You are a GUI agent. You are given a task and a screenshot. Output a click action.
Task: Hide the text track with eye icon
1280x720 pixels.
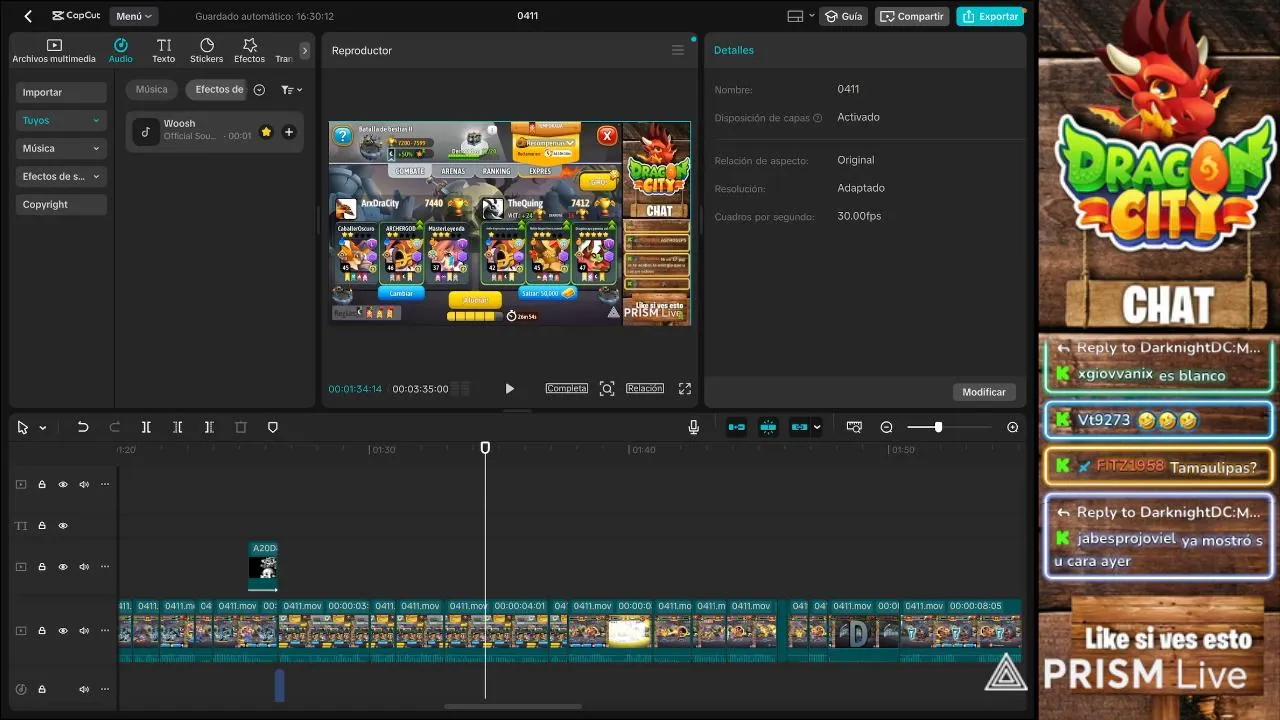coord(63,526)
